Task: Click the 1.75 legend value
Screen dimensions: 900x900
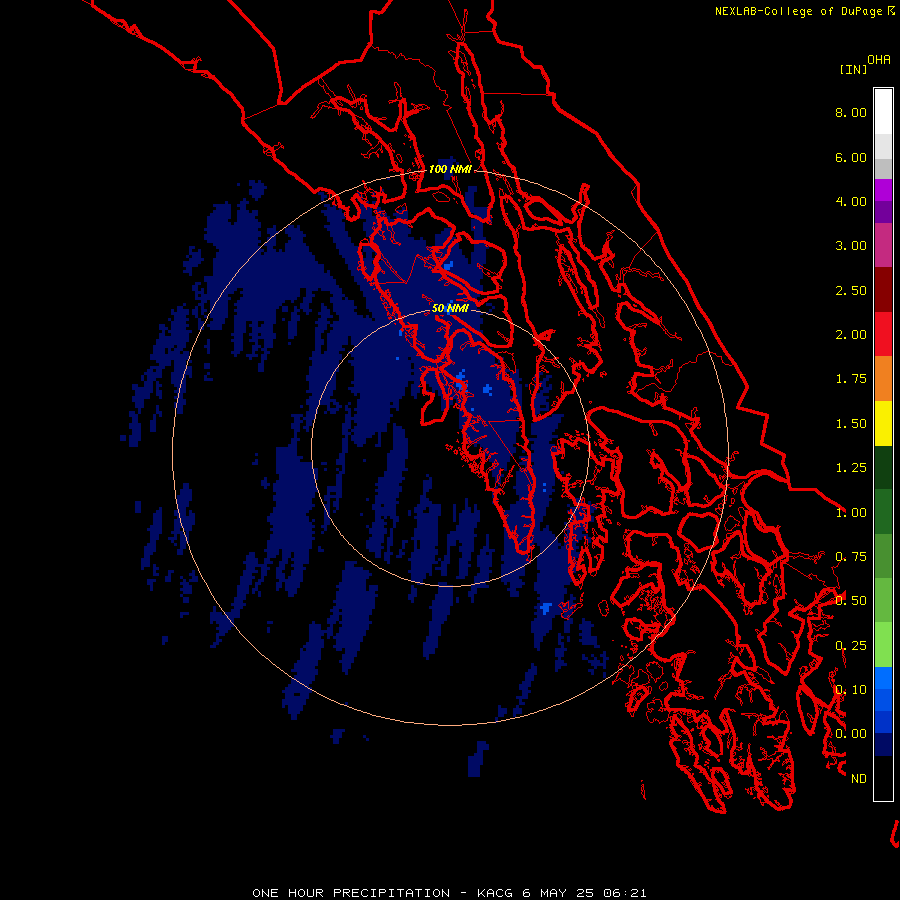Action: tap(851, 379)
